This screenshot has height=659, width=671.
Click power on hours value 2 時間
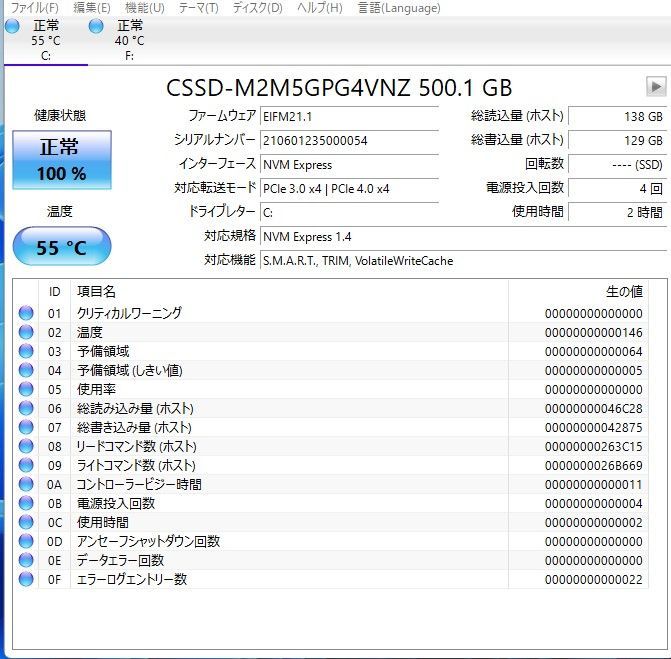click(617, 213)
